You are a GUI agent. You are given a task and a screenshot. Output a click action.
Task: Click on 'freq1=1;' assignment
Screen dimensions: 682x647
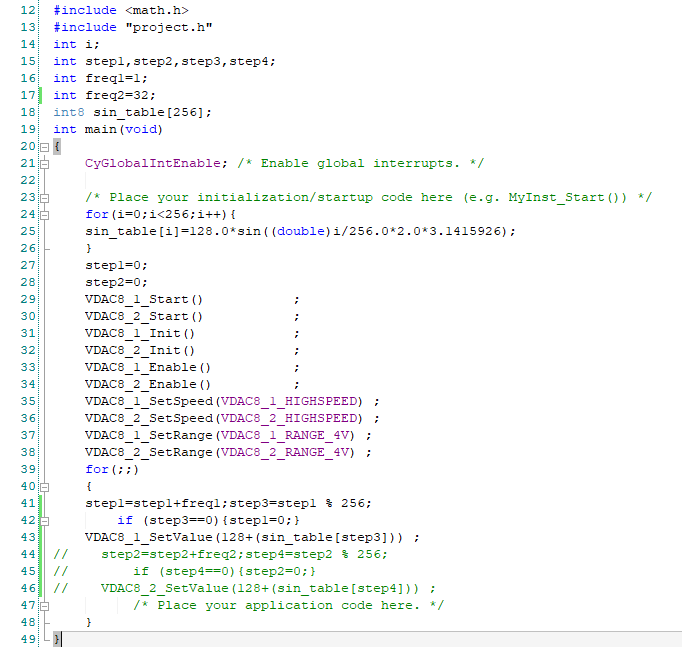117,79
